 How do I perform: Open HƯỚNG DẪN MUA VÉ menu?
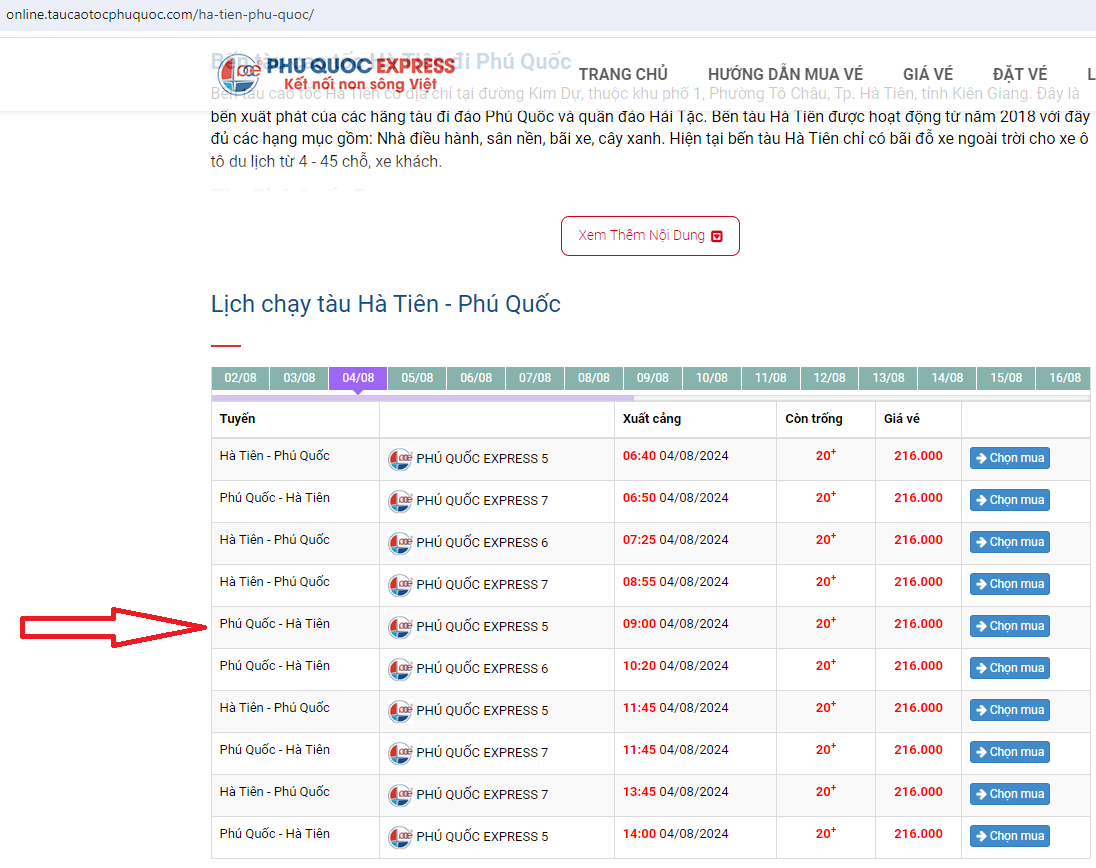pos(785,74)
